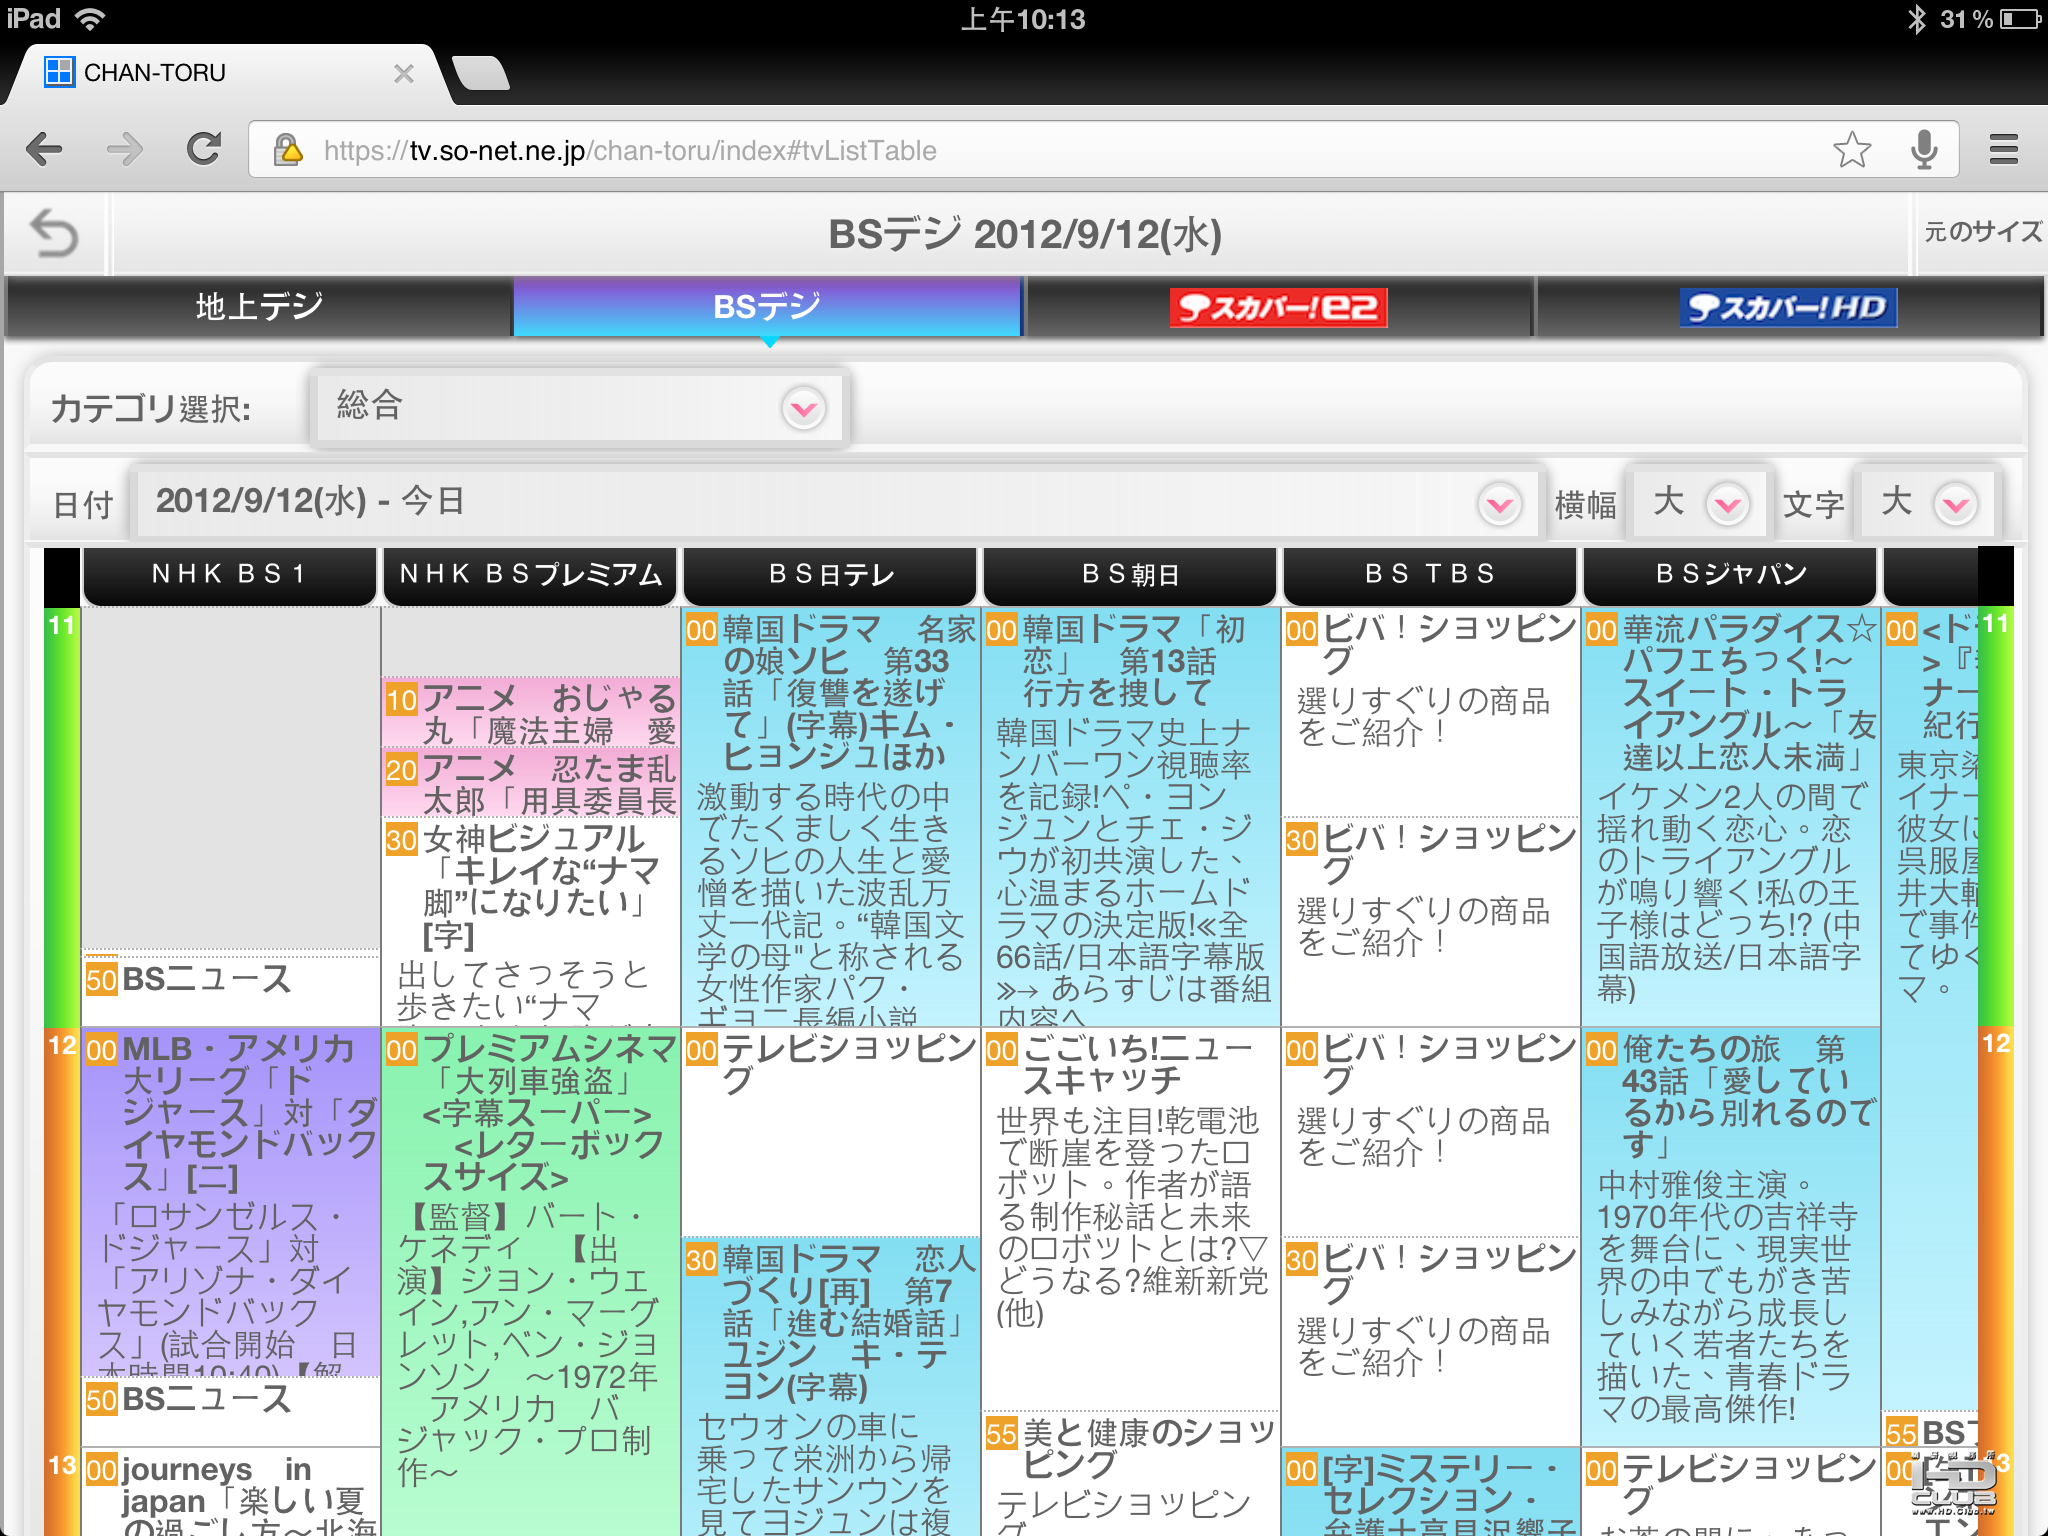Open 12:00 ビバ!ショッピング on BS TBS
The height and width of the screenshot is (1536, 2048).
click(1431, 1132)
